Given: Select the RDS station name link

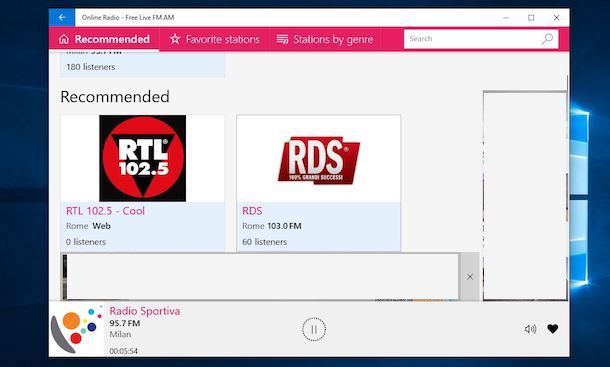Looking at the screenshot, I should click(252, 211).
